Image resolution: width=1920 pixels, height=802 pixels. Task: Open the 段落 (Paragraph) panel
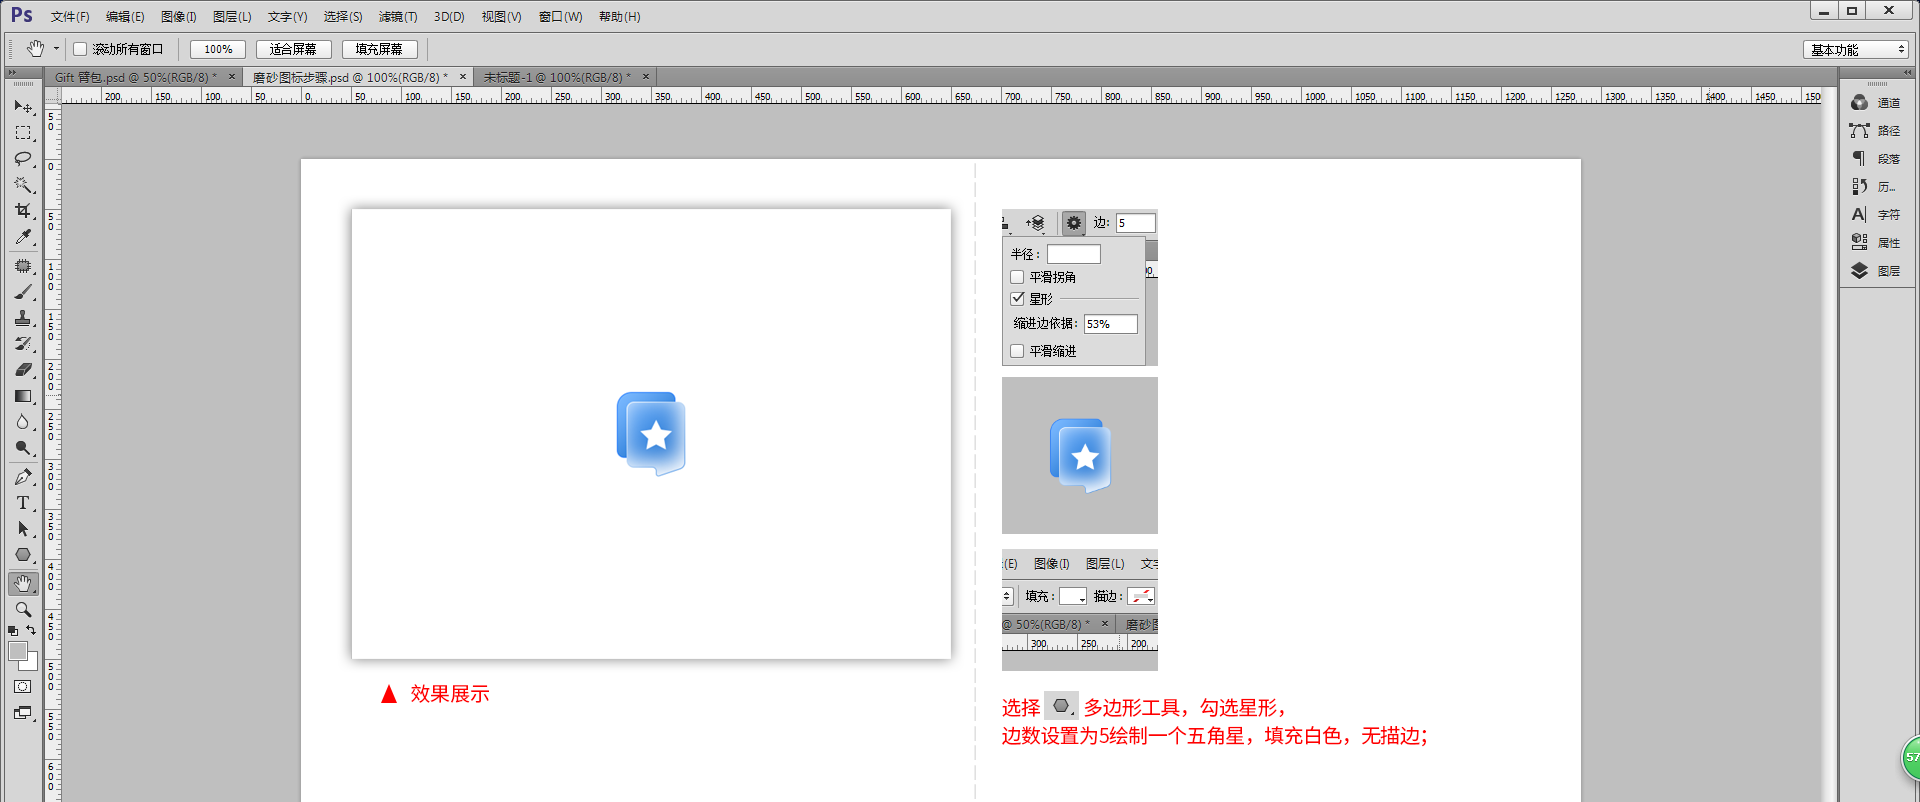(1877, 159)
